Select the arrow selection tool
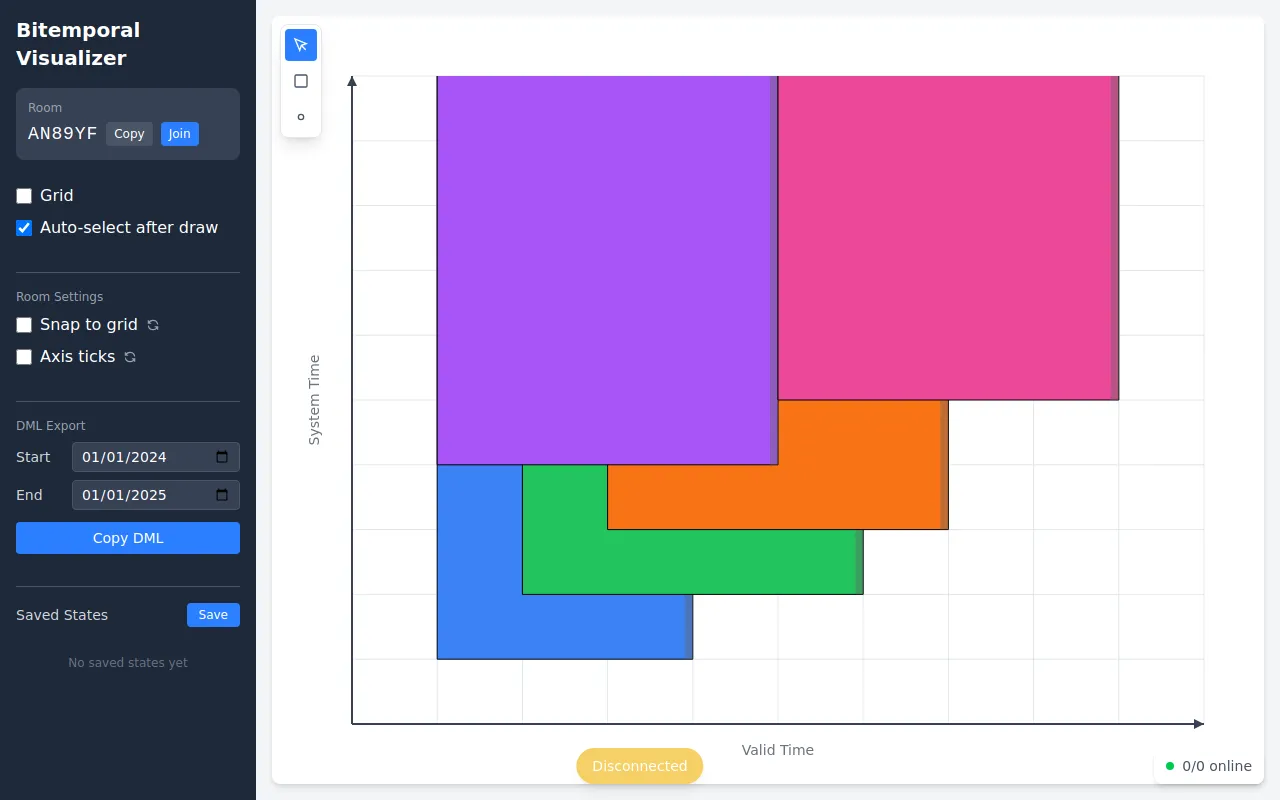 coord(301,44)
